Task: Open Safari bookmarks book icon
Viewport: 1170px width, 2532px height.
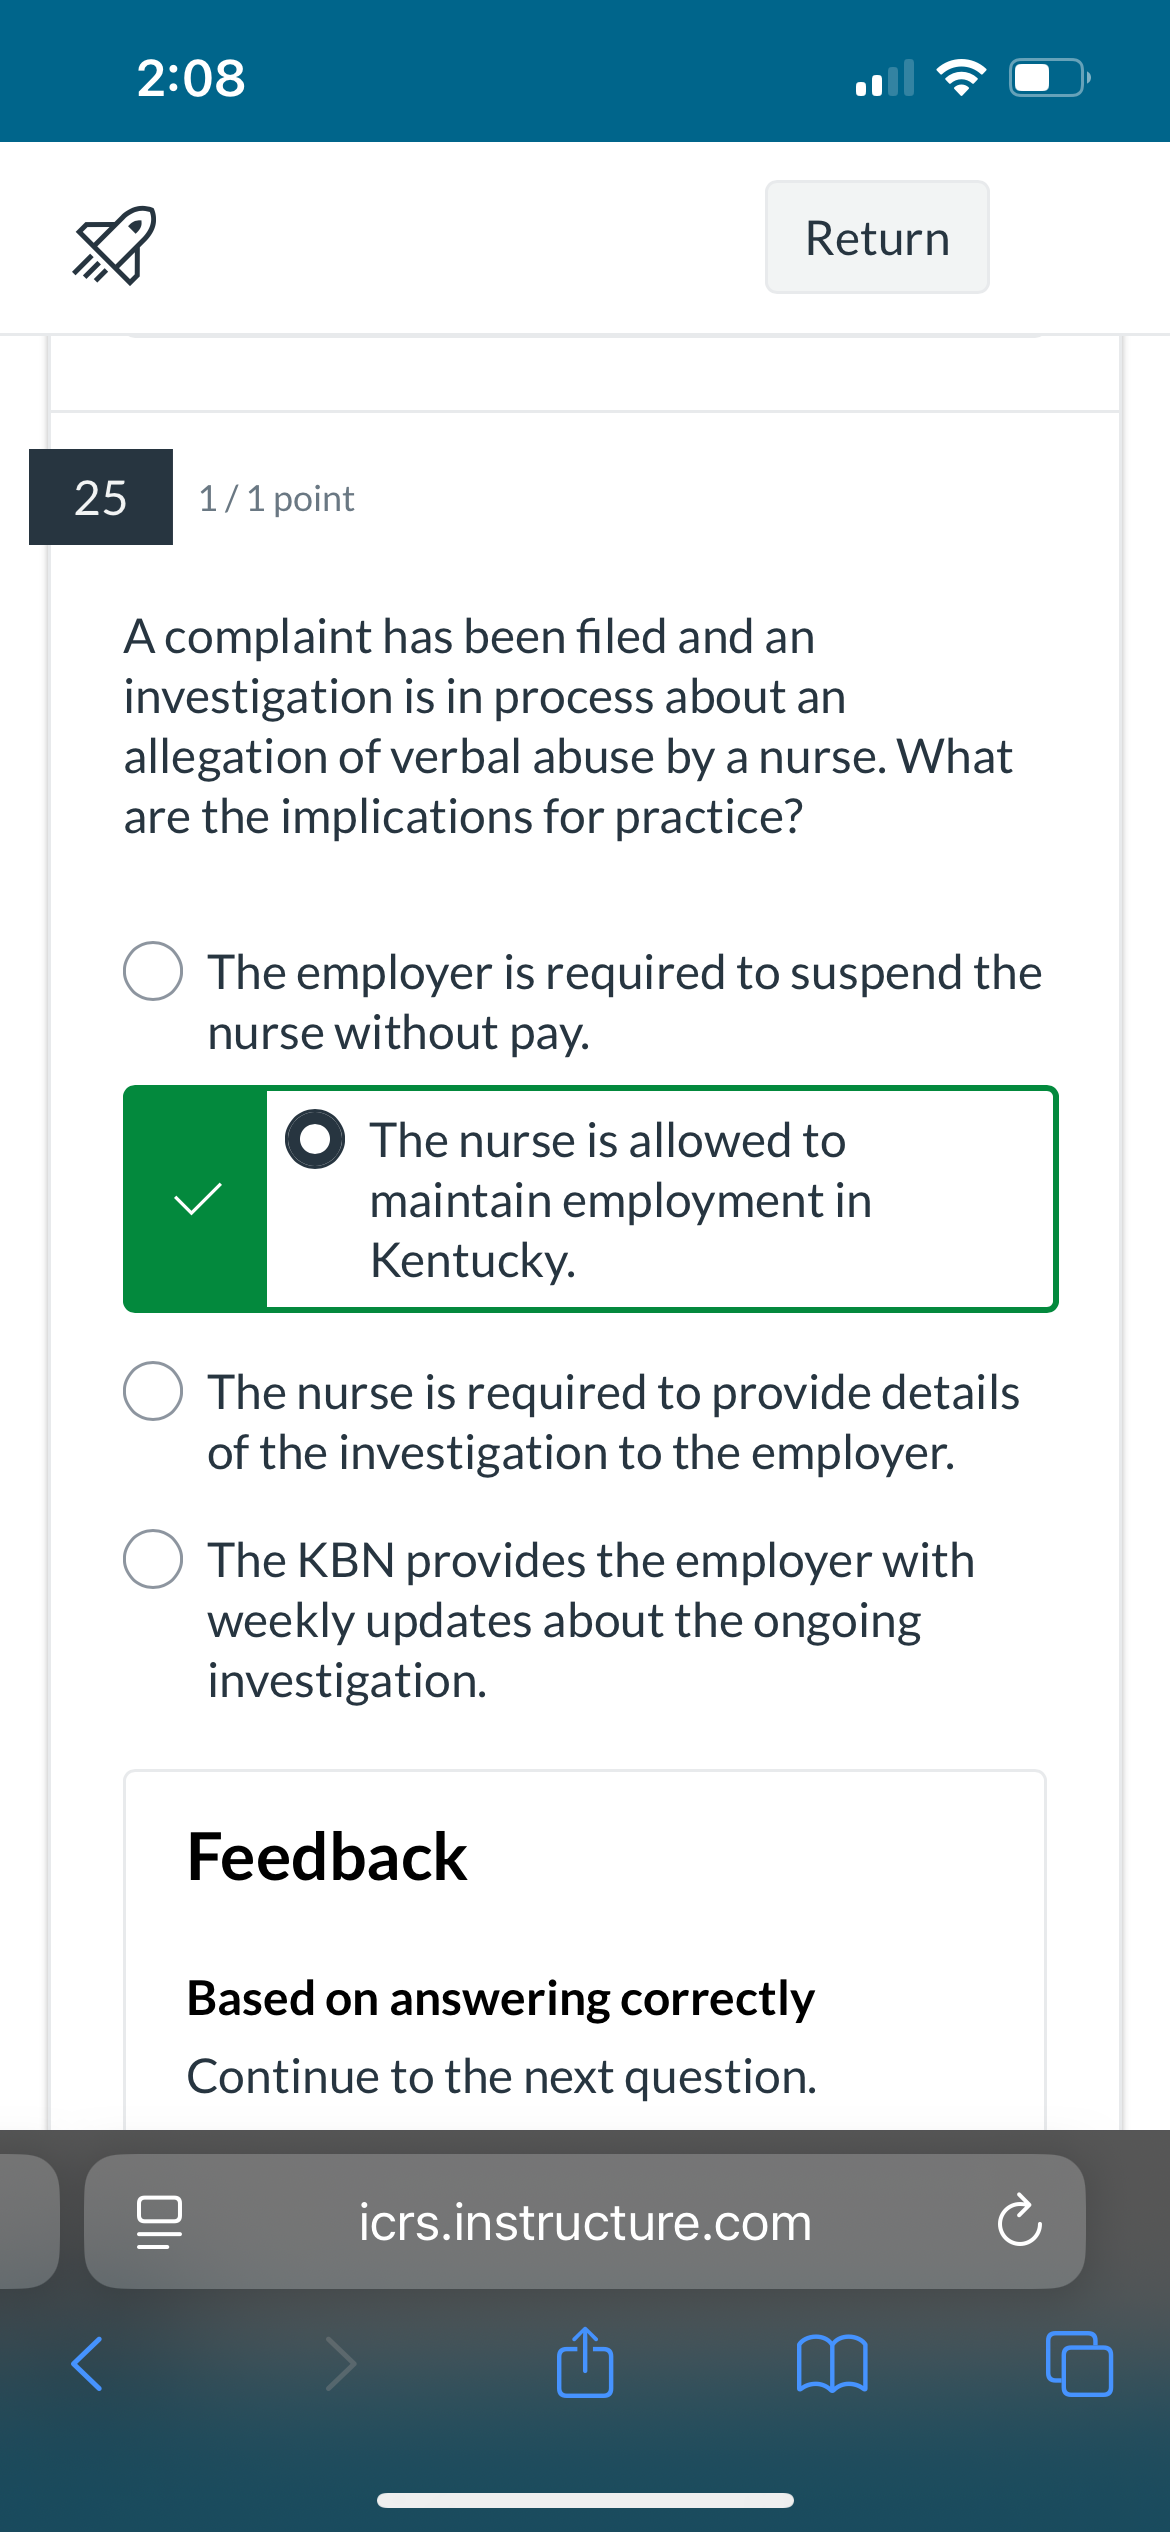Action: tap(832, 2364)
